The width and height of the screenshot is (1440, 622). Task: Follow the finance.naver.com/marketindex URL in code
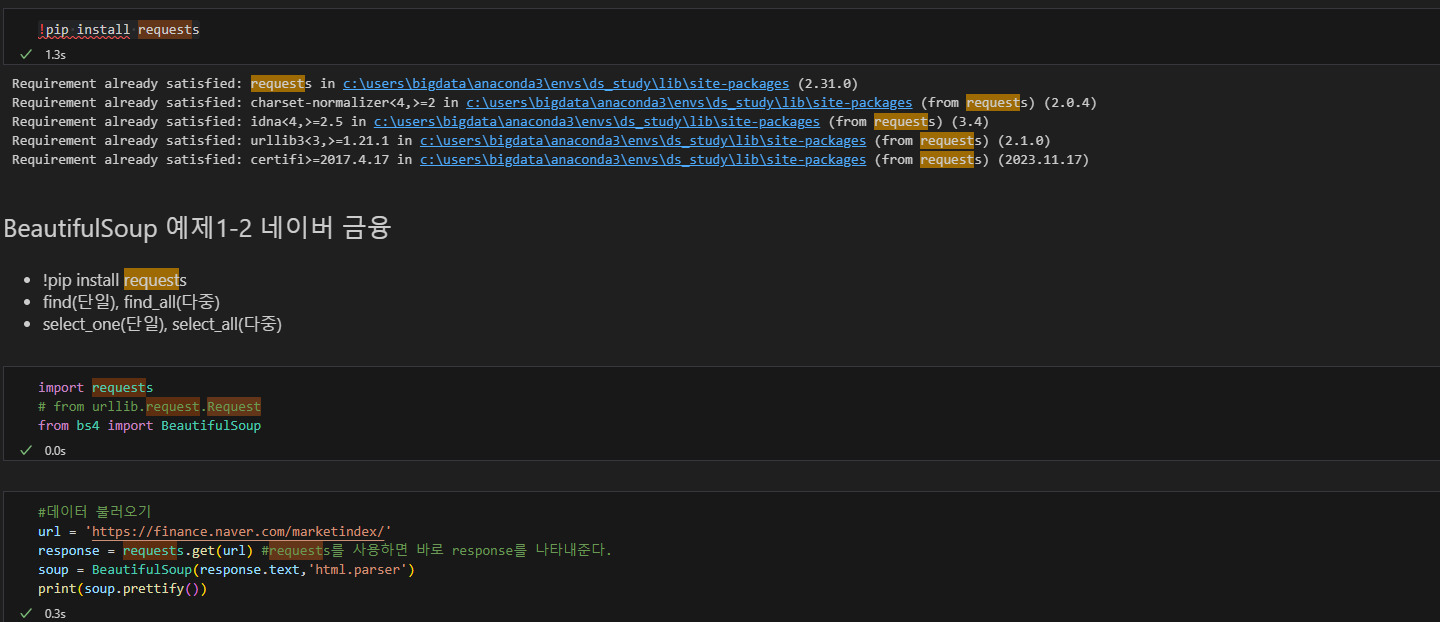tap(238, 532)
